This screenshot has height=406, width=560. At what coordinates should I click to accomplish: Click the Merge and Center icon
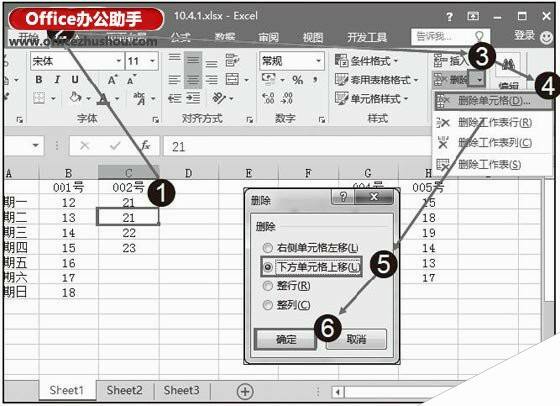232,79
